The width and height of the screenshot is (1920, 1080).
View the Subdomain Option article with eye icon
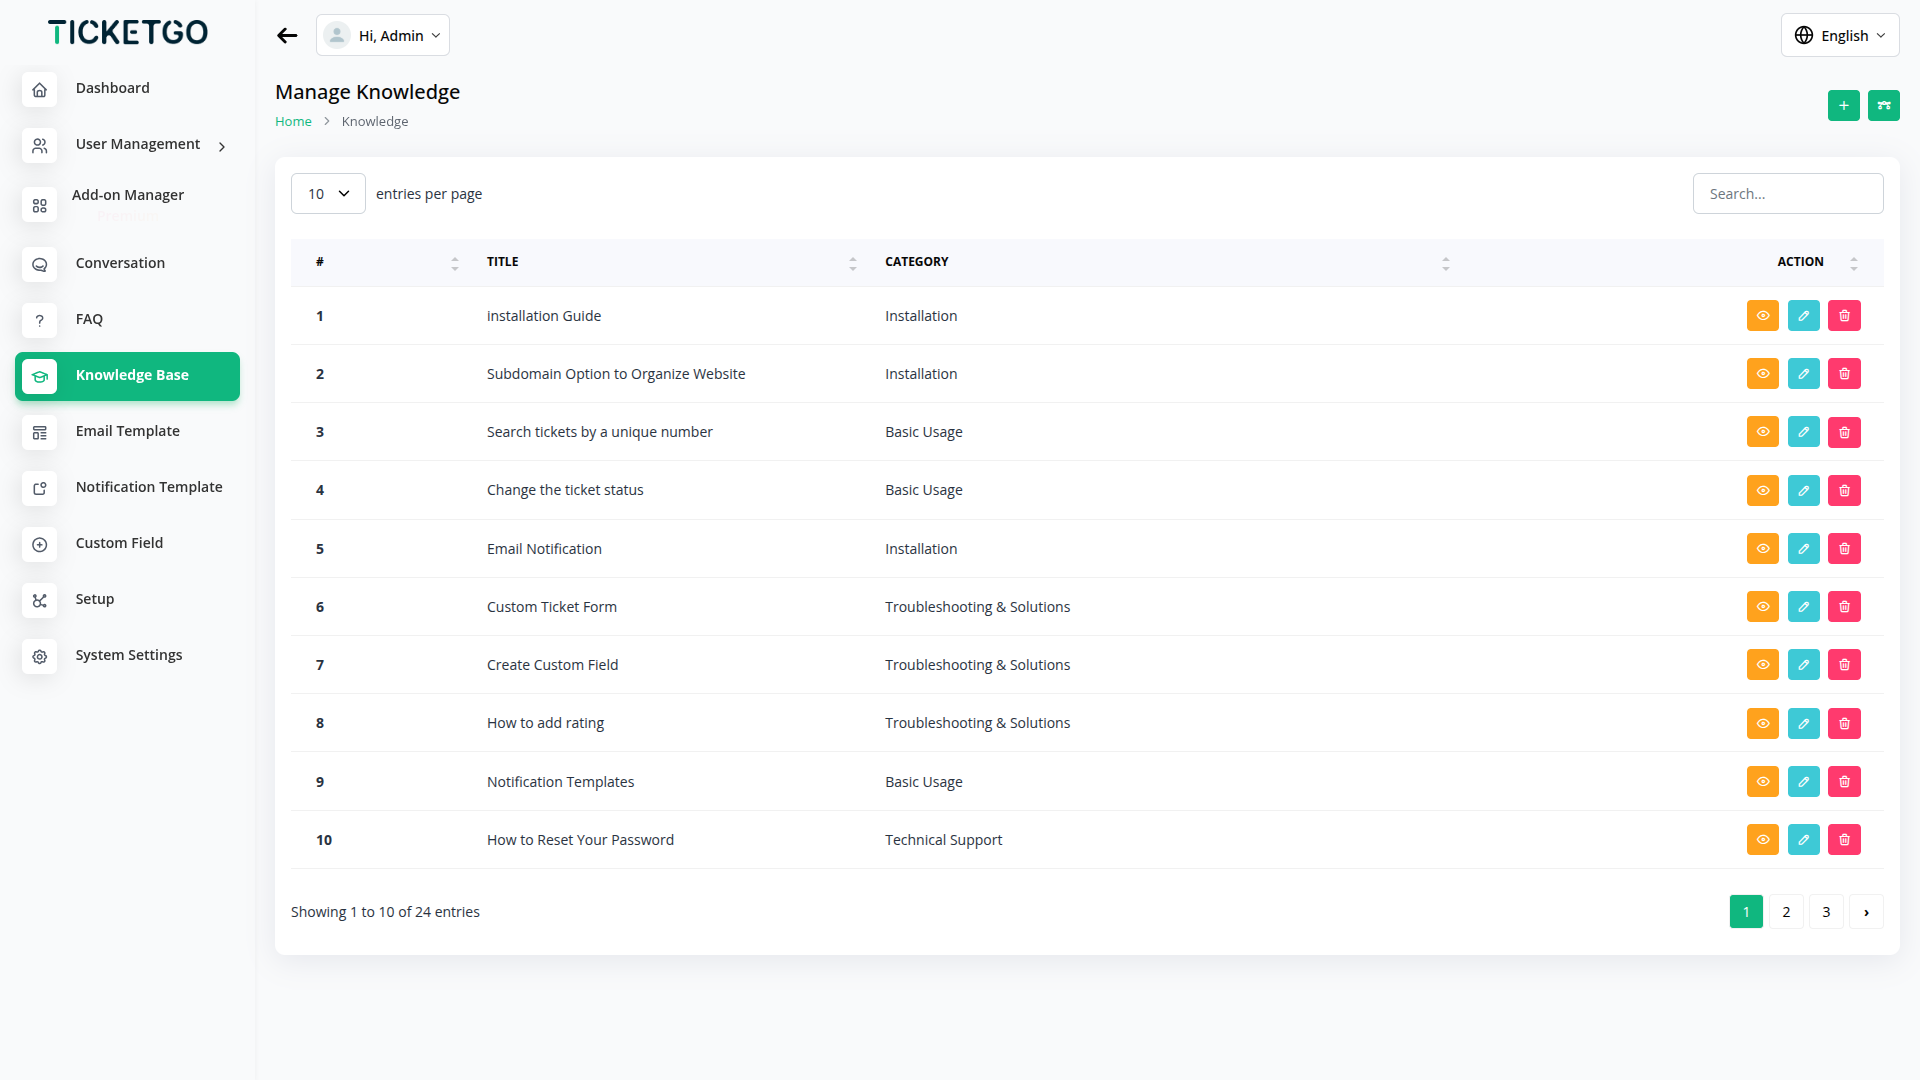pyautogui.click(x=1762, y=374)
